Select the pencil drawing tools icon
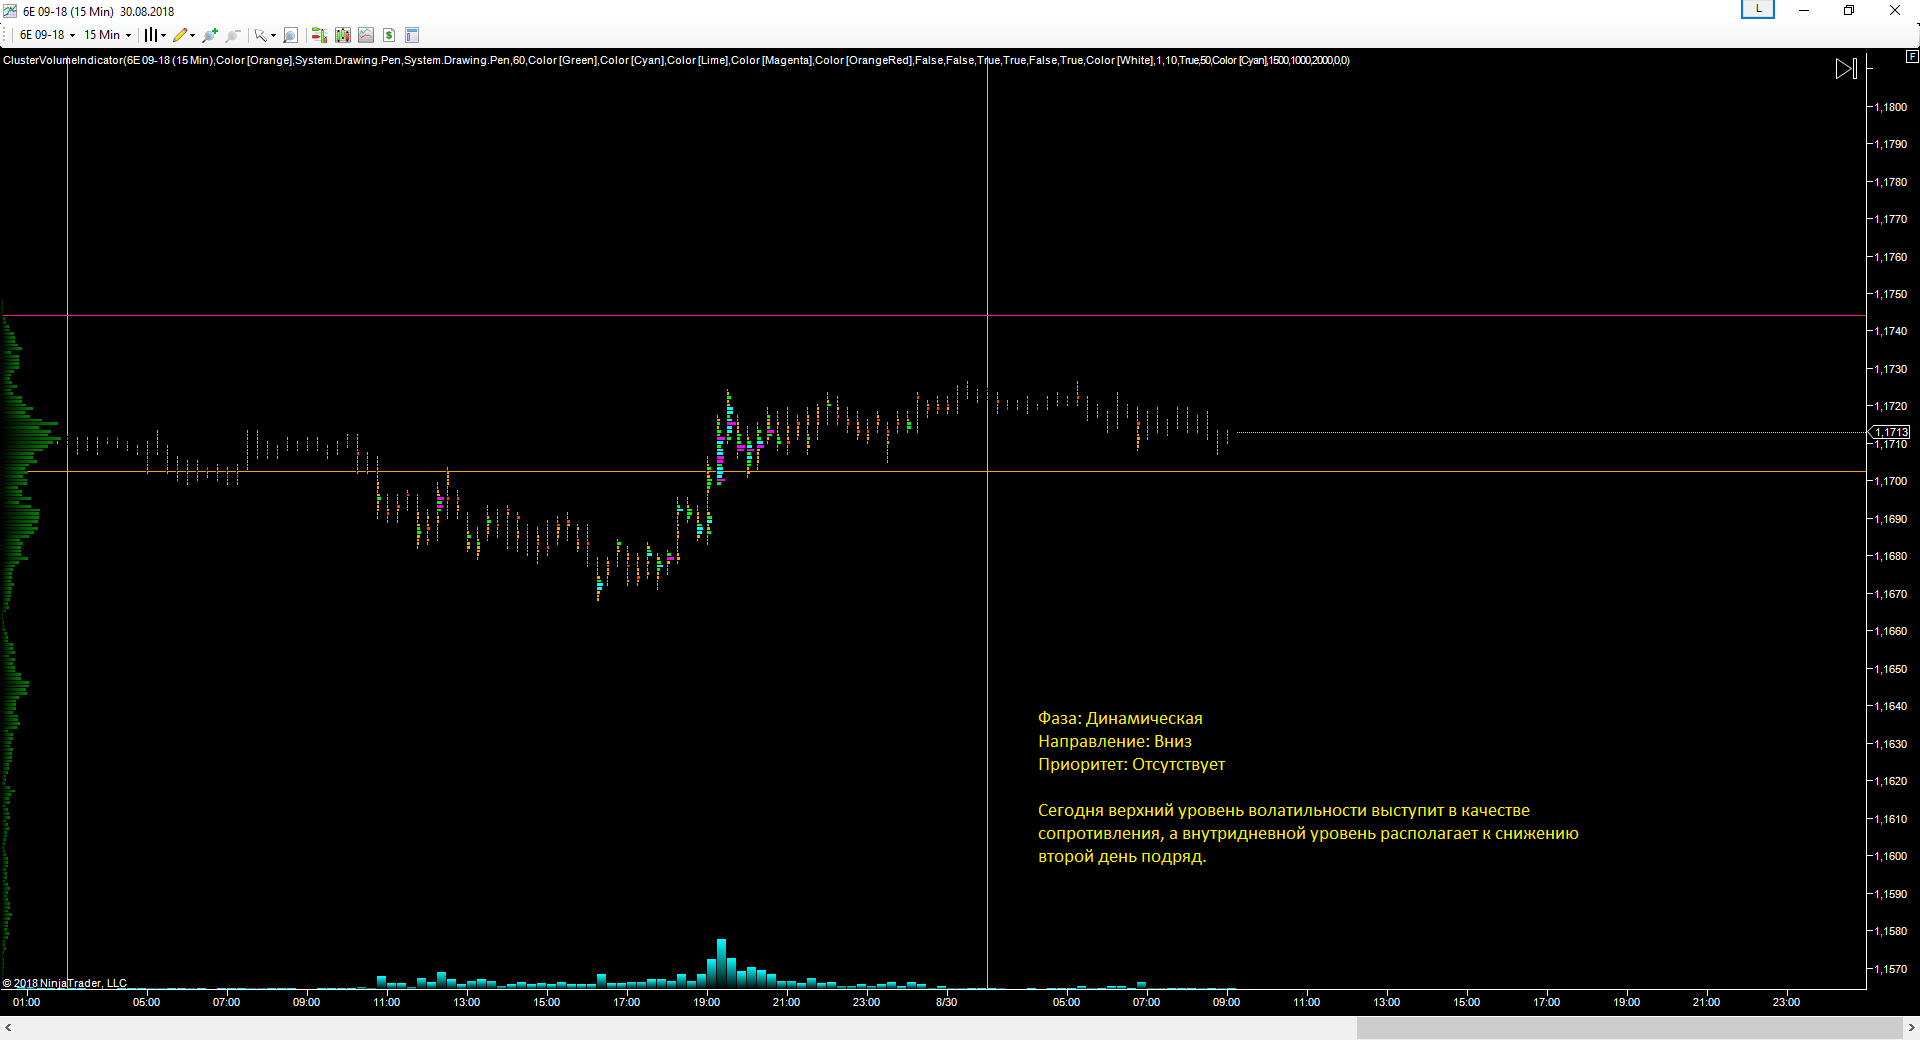The height and width of the screenshot is (1040, 1920). pos(180,35)
